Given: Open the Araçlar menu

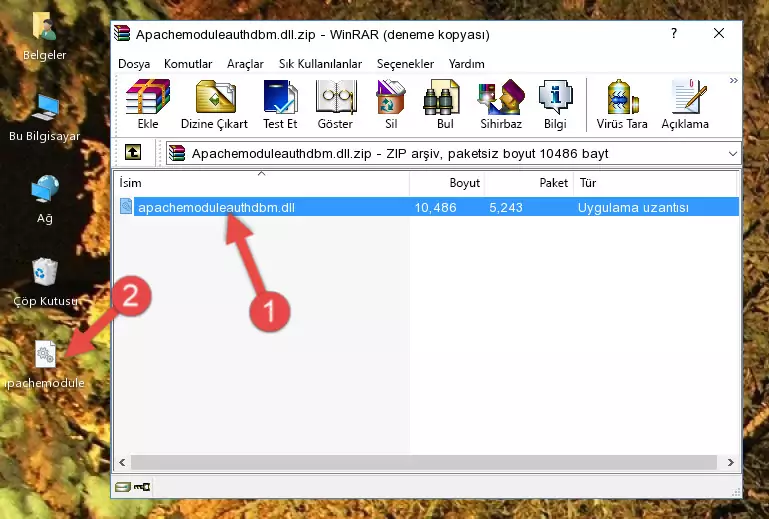Looking at the screenshot, I should (x=245, y=64).
